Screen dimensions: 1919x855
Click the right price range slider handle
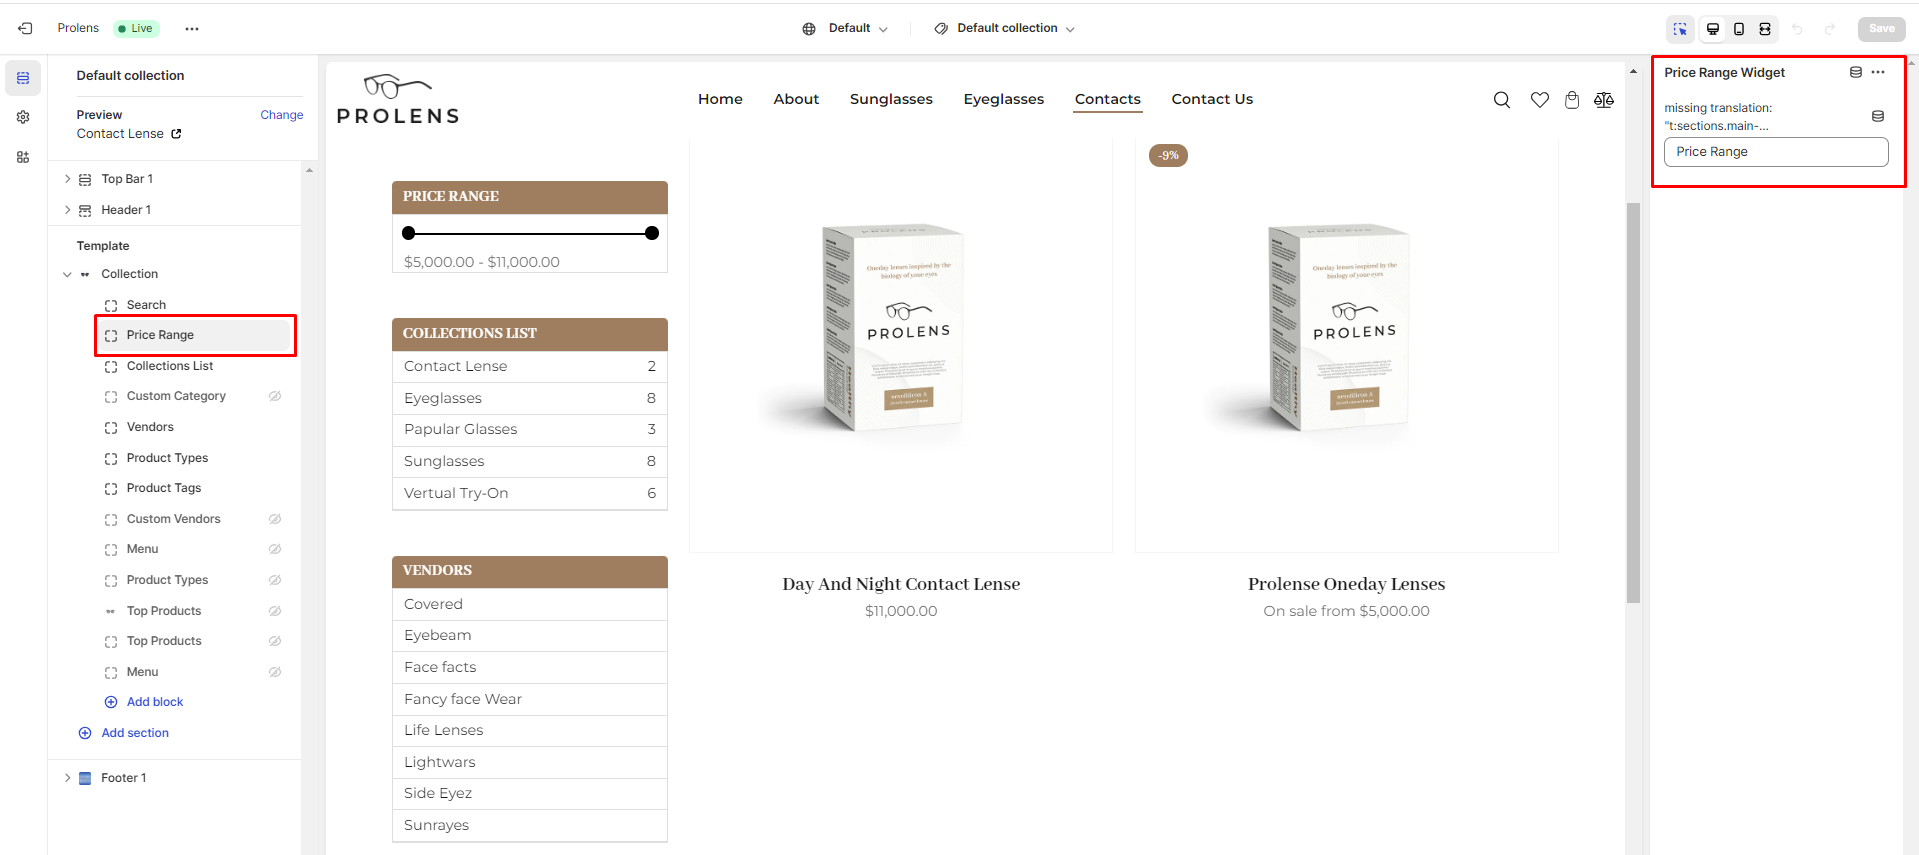(652, 233)
